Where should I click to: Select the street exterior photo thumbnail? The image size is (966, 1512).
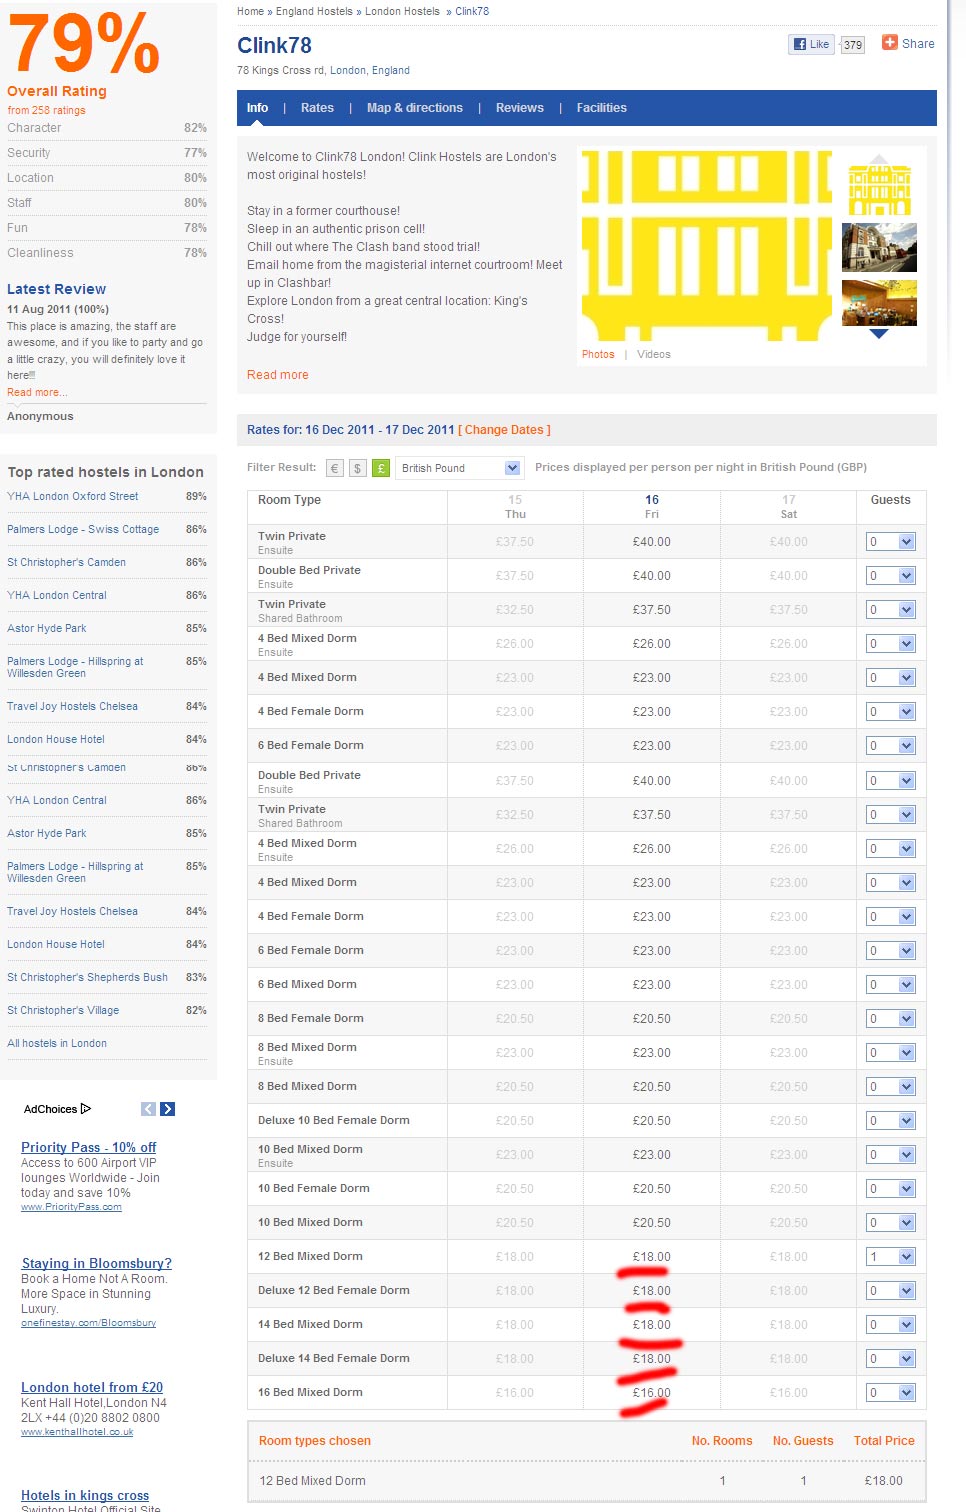point(879,247)
